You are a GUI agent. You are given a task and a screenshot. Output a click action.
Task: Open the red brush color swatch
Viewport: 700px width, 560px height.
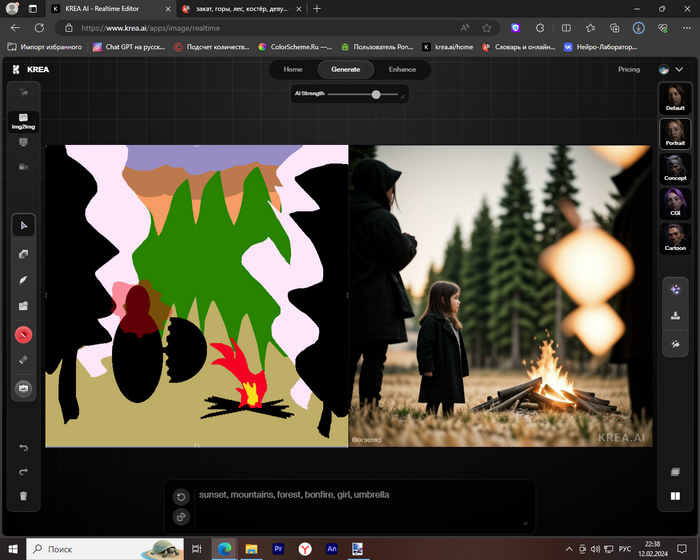point(24,334)
